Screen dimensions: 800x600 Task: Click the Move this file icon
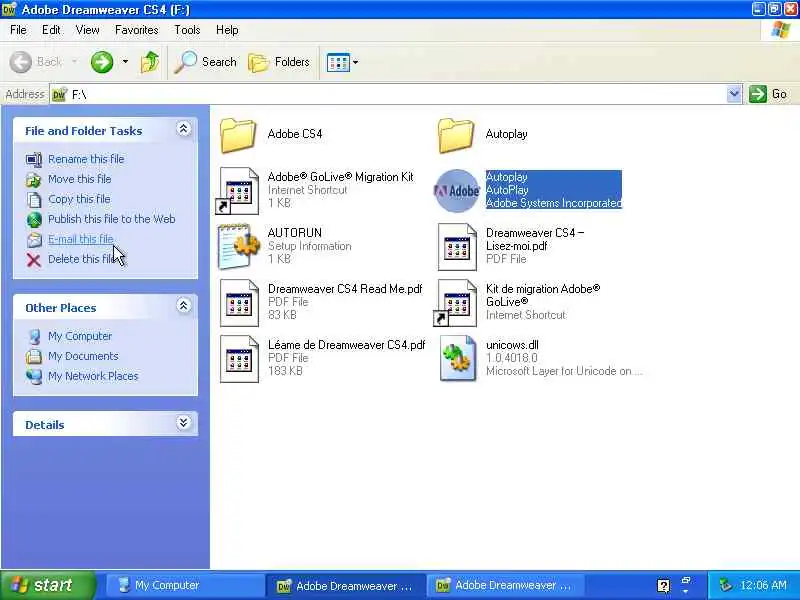click(x=34, y=180)
